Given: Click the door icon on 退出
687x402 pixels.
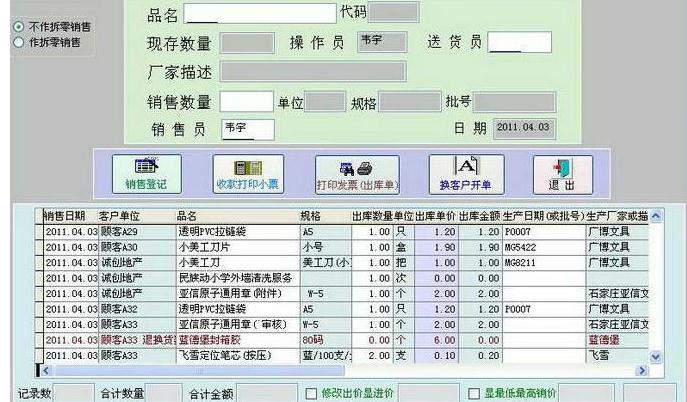Looking at the screenshot, I should [563, 169].
